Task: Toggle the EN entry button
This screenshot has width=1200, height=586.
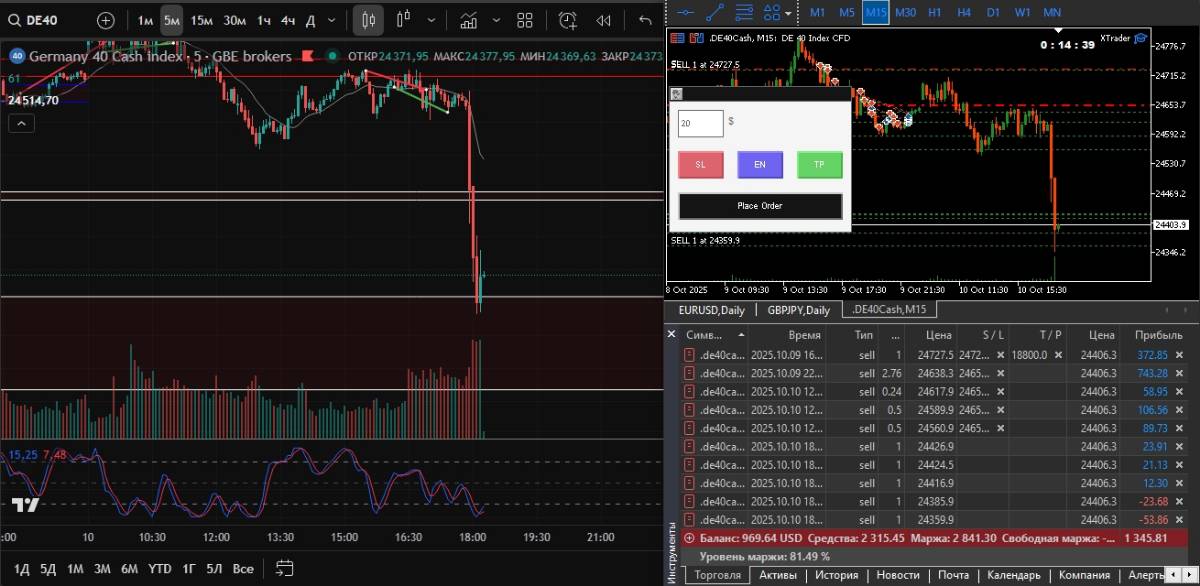Action: [759, 165]
